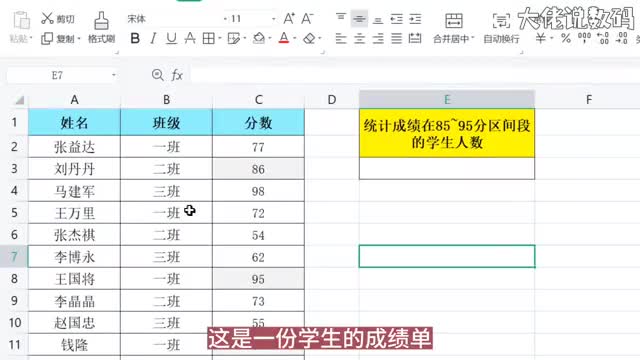Toggle vertical middle alignment (highlighted)
Screen dimensions: 640x360
pyautogui.click(x=359, y=18)
